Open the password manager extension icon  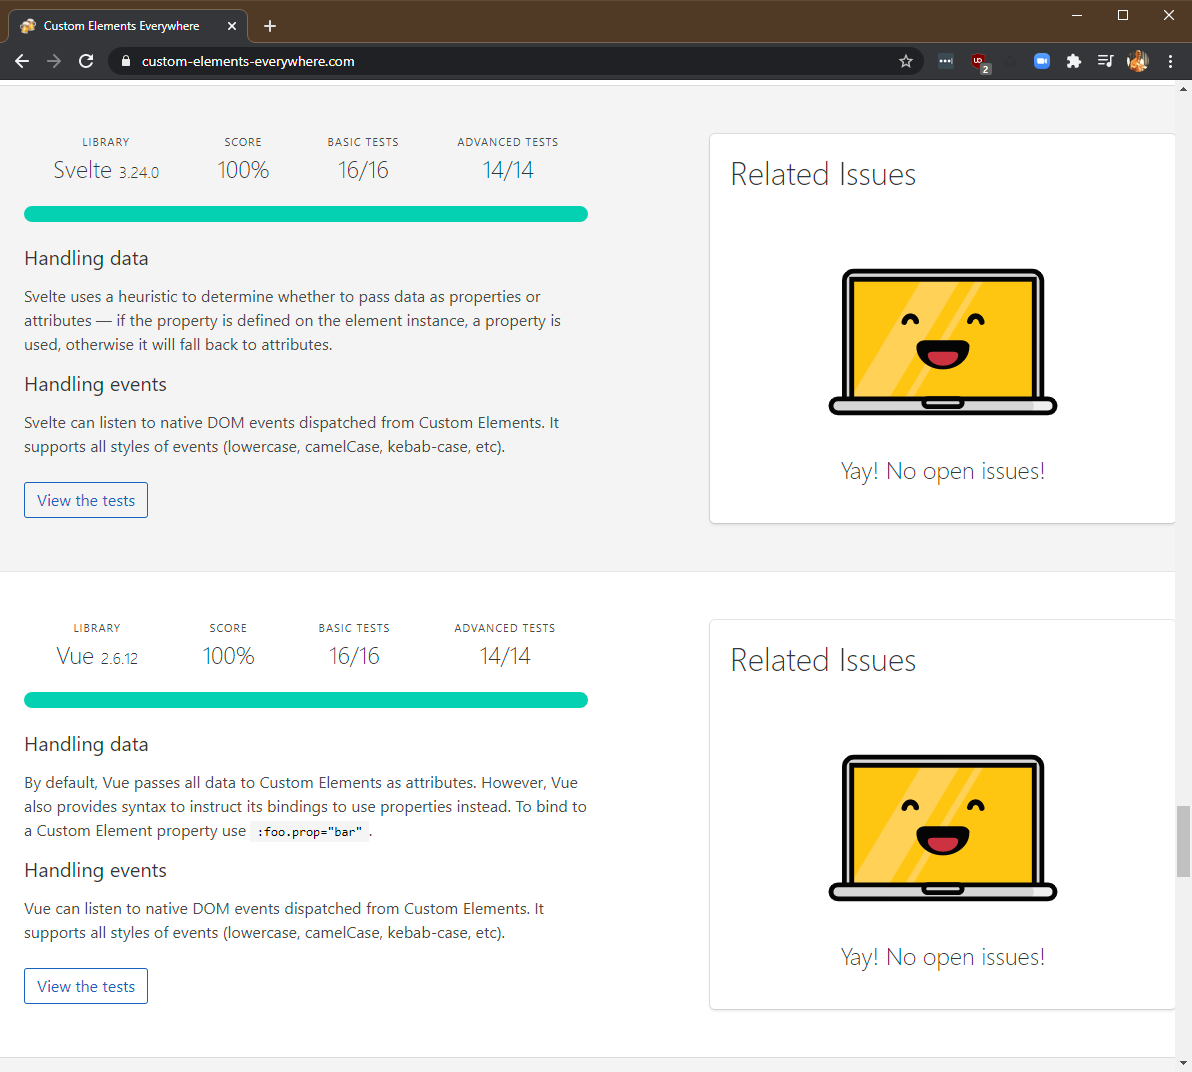coord(946,62)
